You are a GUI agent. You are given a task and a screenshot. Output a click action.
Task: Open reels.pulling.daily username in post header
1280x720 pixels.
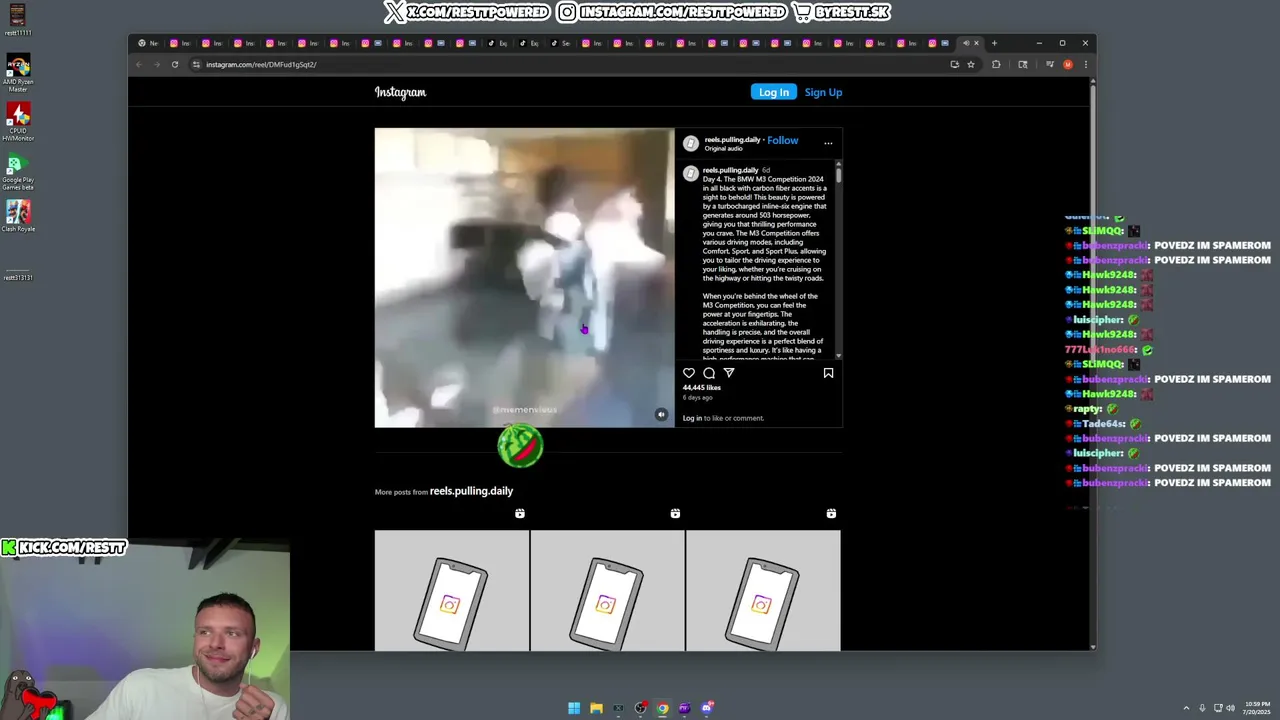[x=732, y=140]
